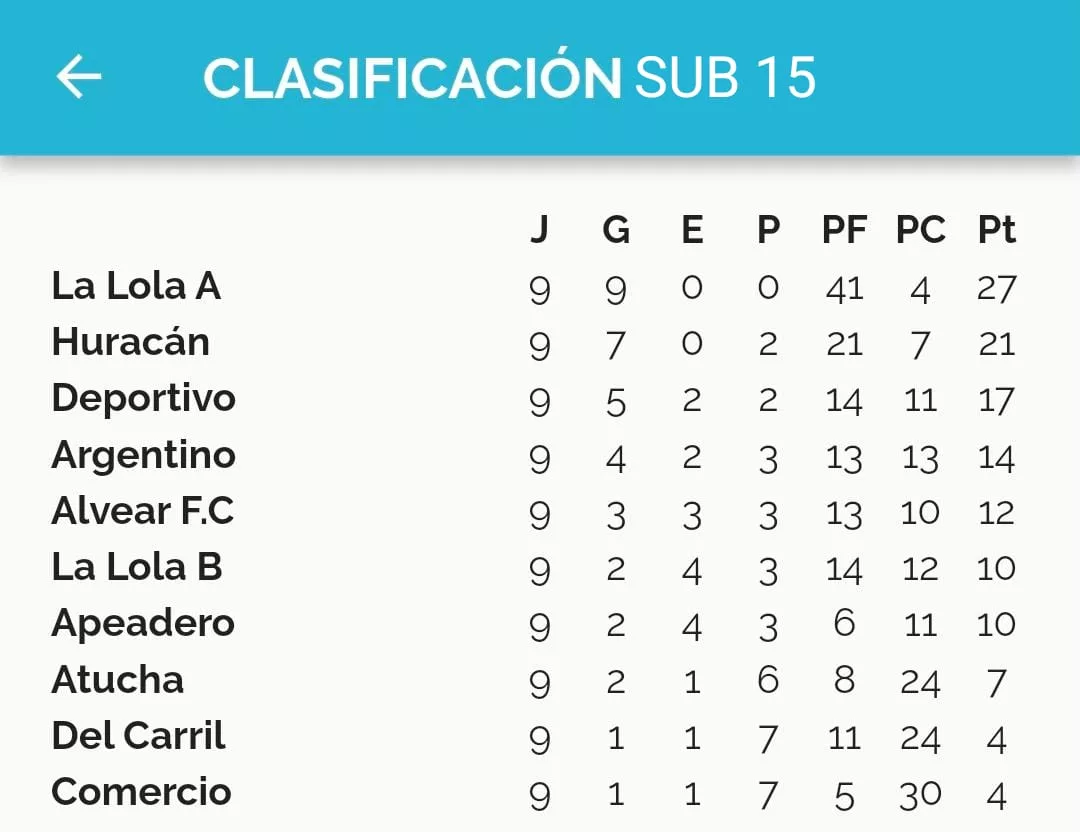Select the Deportivo team name
1080x832 pixels.
tap(144, 398)
